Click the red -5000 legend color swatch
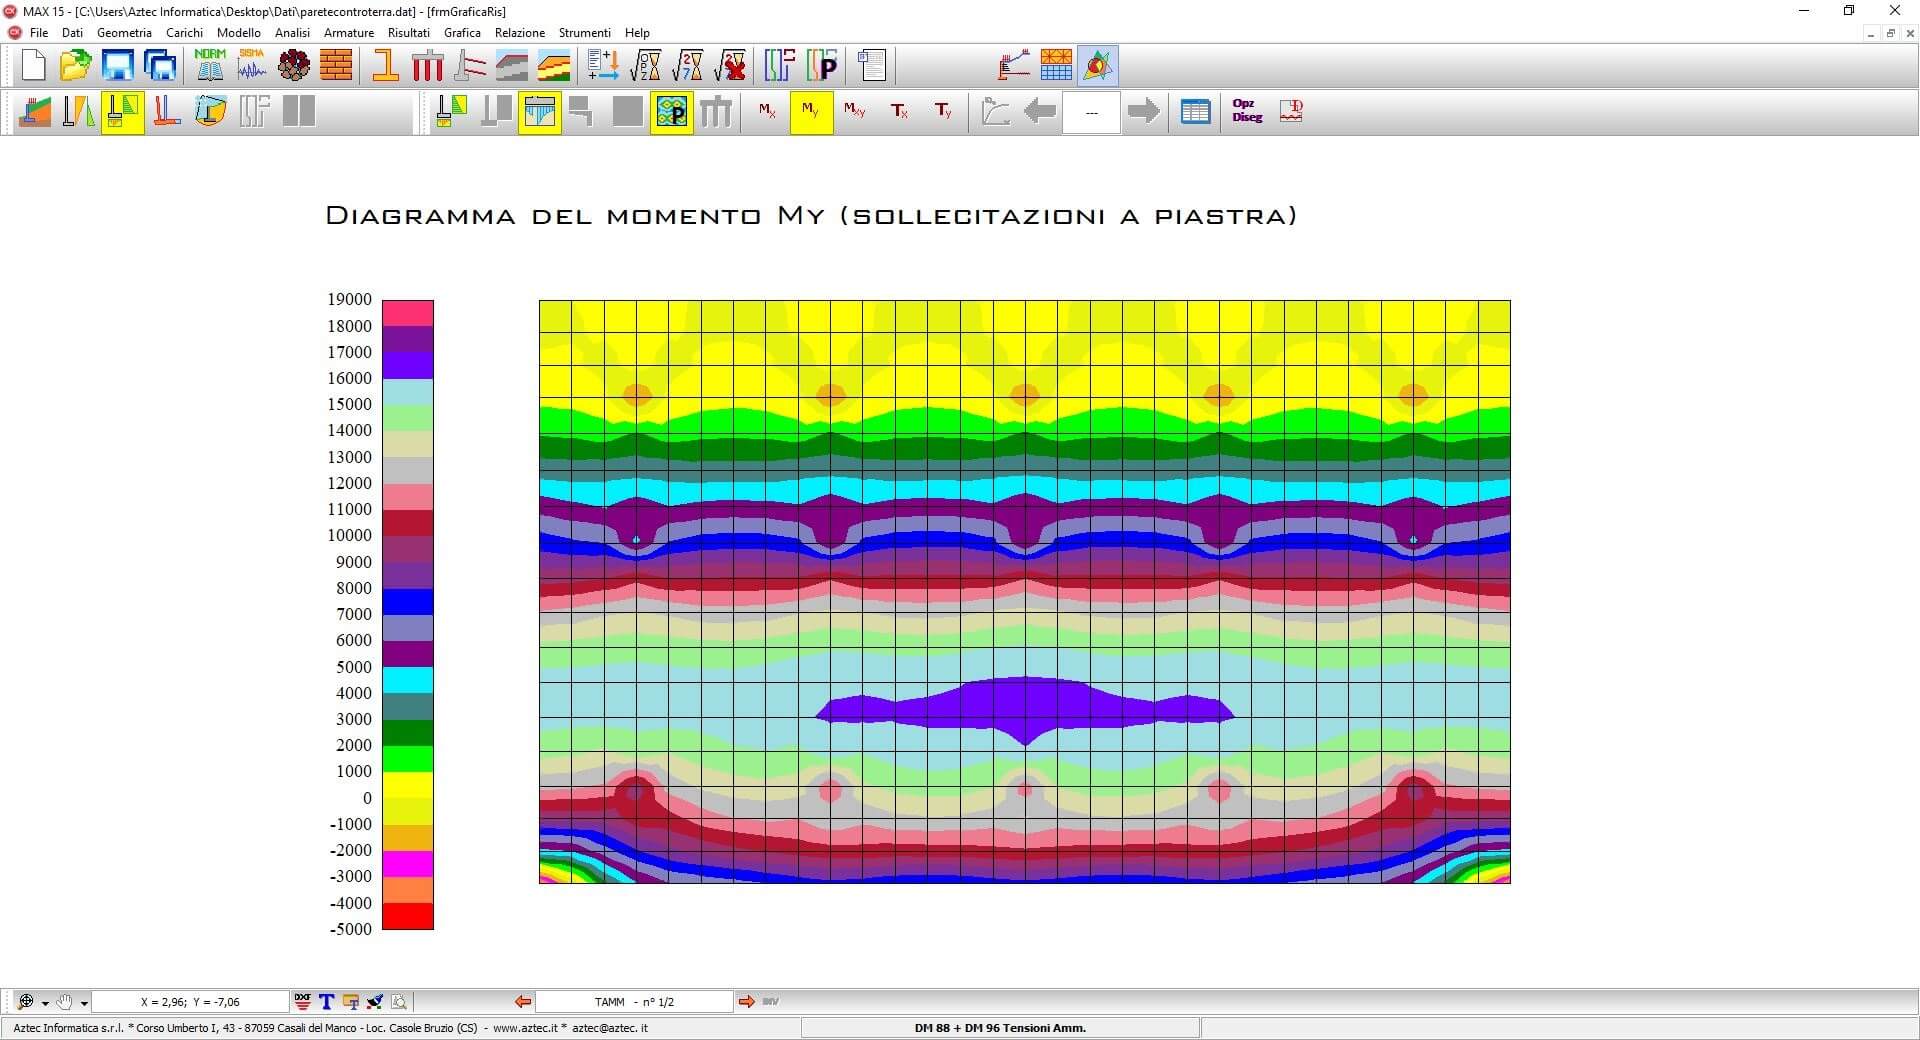 408,916
